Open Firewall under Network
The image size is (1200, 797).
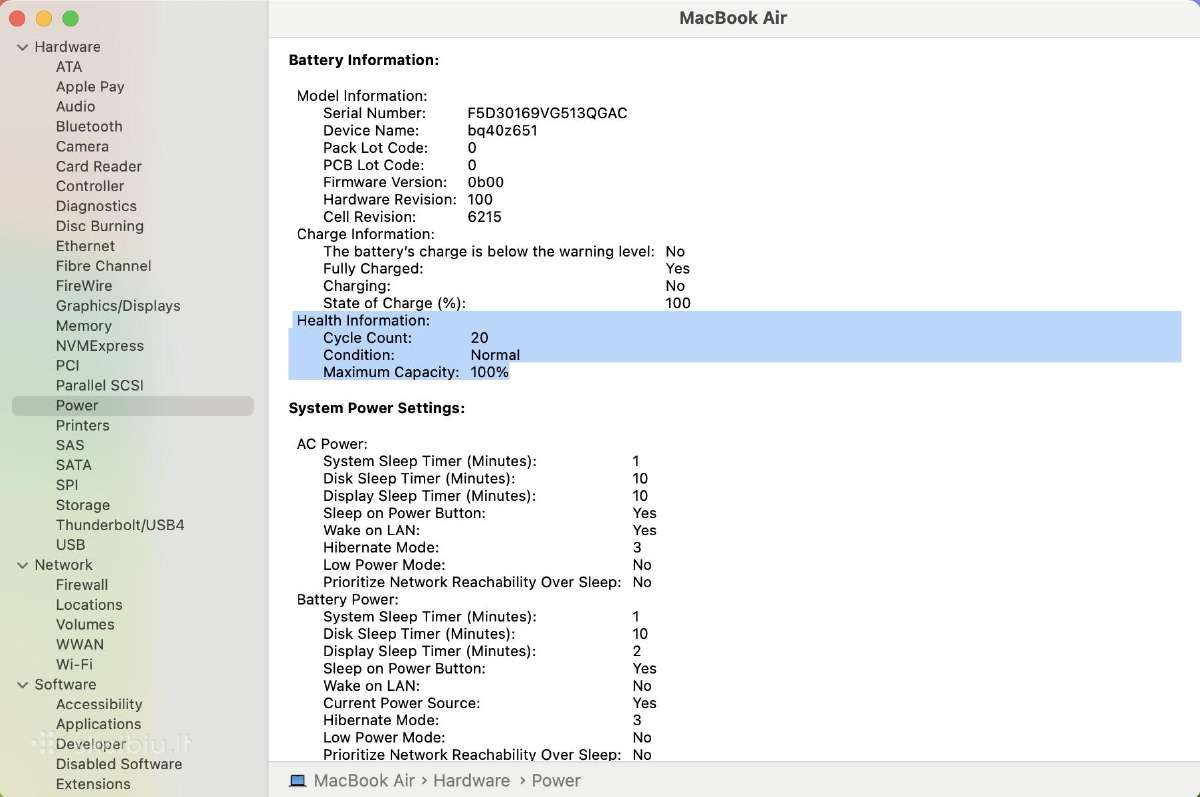pos(82,586)
